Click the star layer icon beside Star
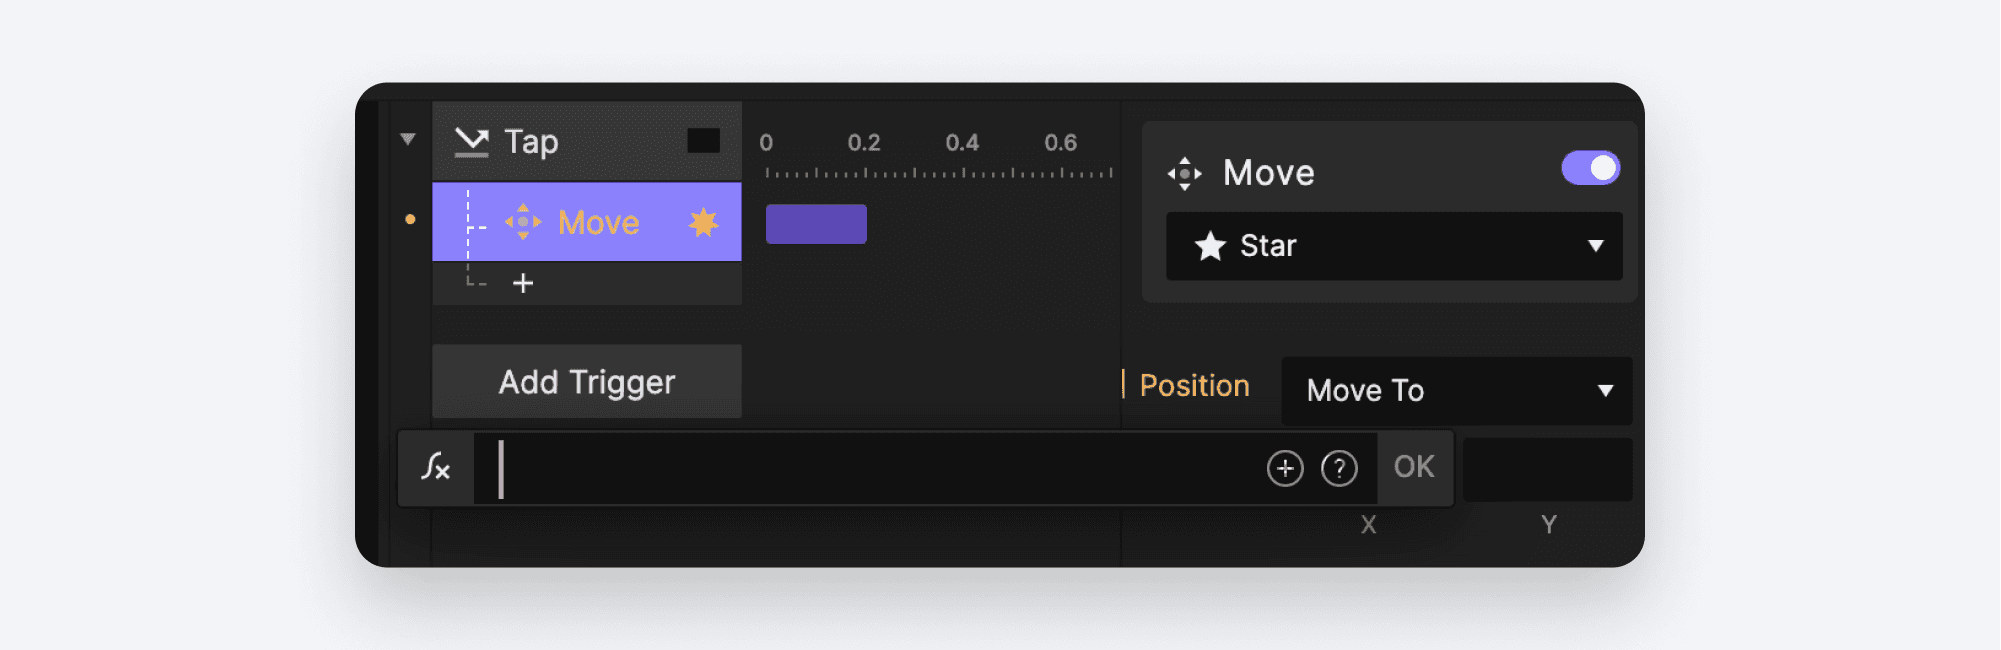2001x650 pixels. coord(1212,246)
